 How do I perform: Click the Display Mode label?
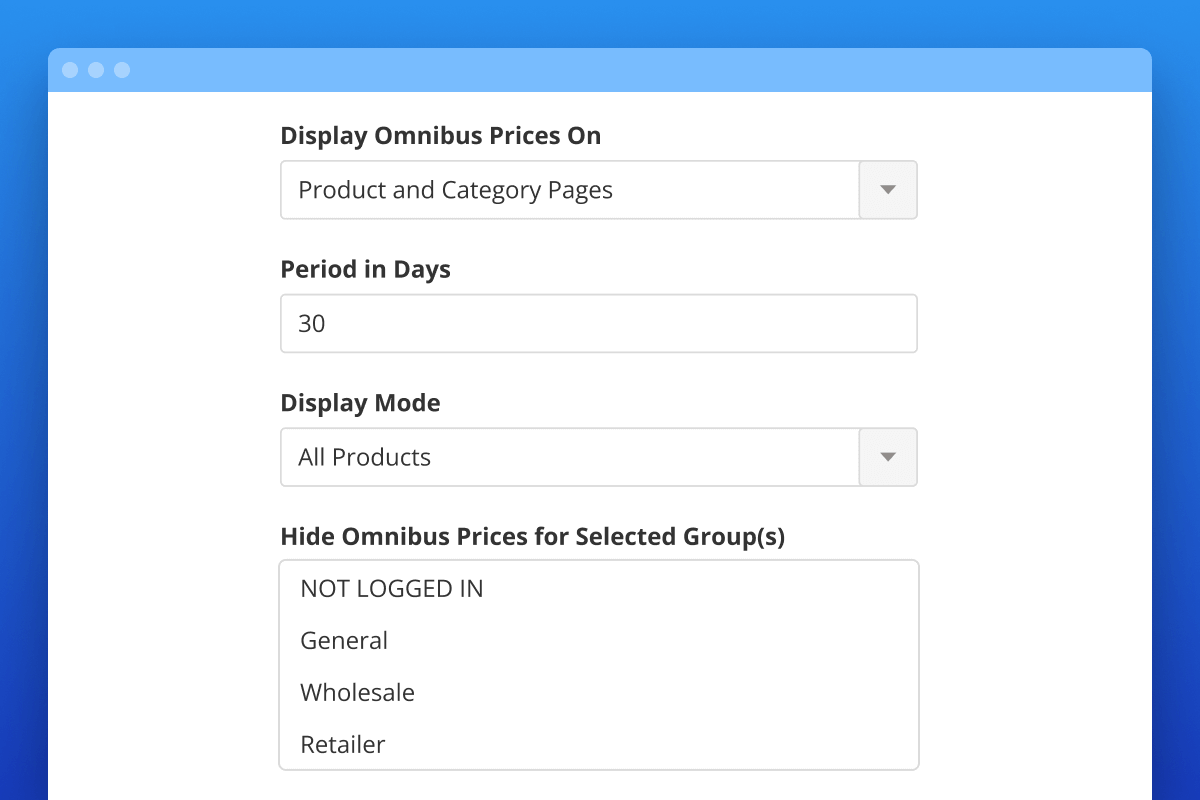[x=360, y=403]
